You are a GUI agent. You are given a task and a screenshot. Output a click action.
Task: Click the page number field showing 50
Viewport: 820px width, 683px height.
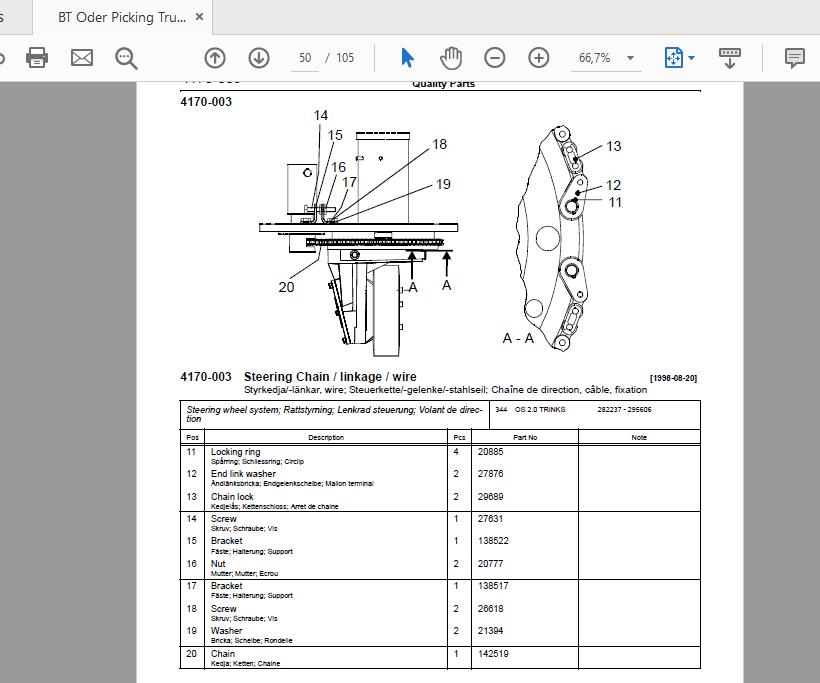(x=305, y=58)
